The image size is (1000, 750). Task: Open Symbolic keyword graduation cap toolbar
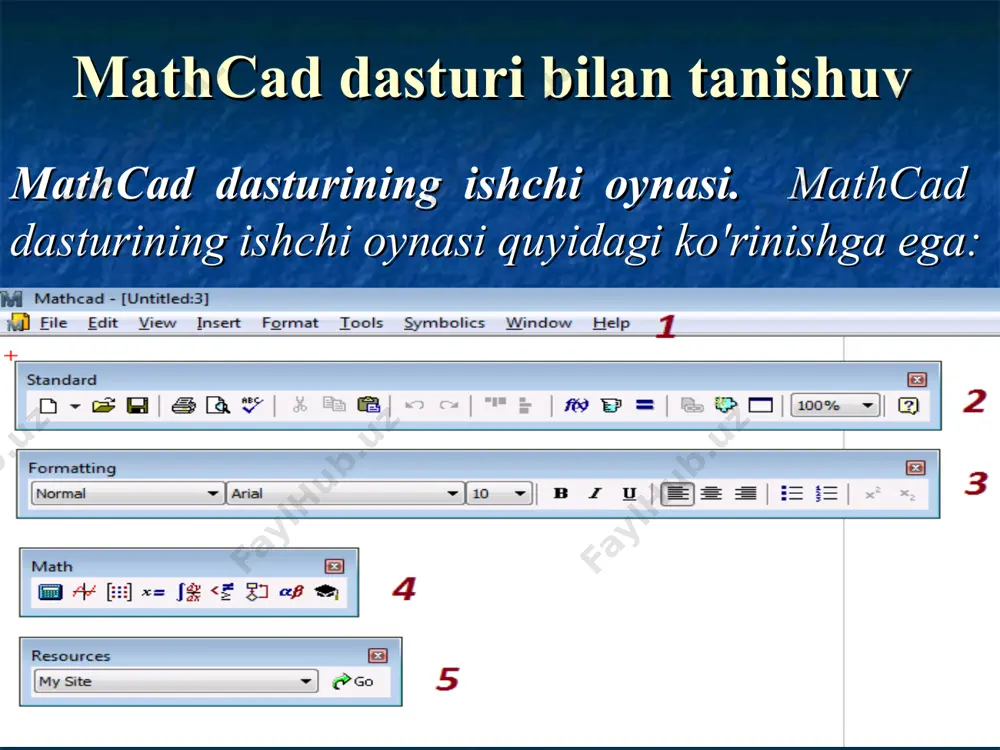(x=327, y=592)
